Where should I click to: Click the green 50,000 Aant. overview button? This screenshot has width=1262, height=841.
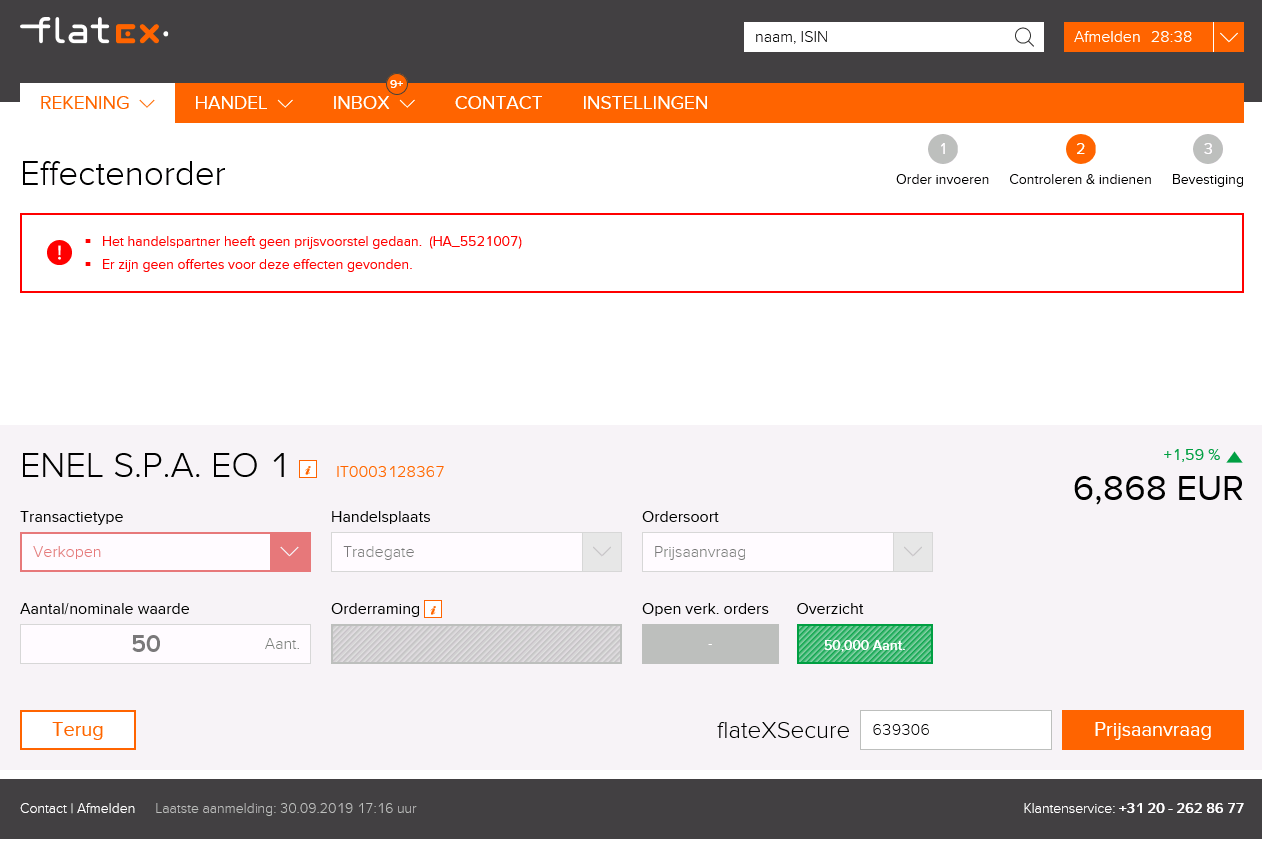tap(865, 644)
